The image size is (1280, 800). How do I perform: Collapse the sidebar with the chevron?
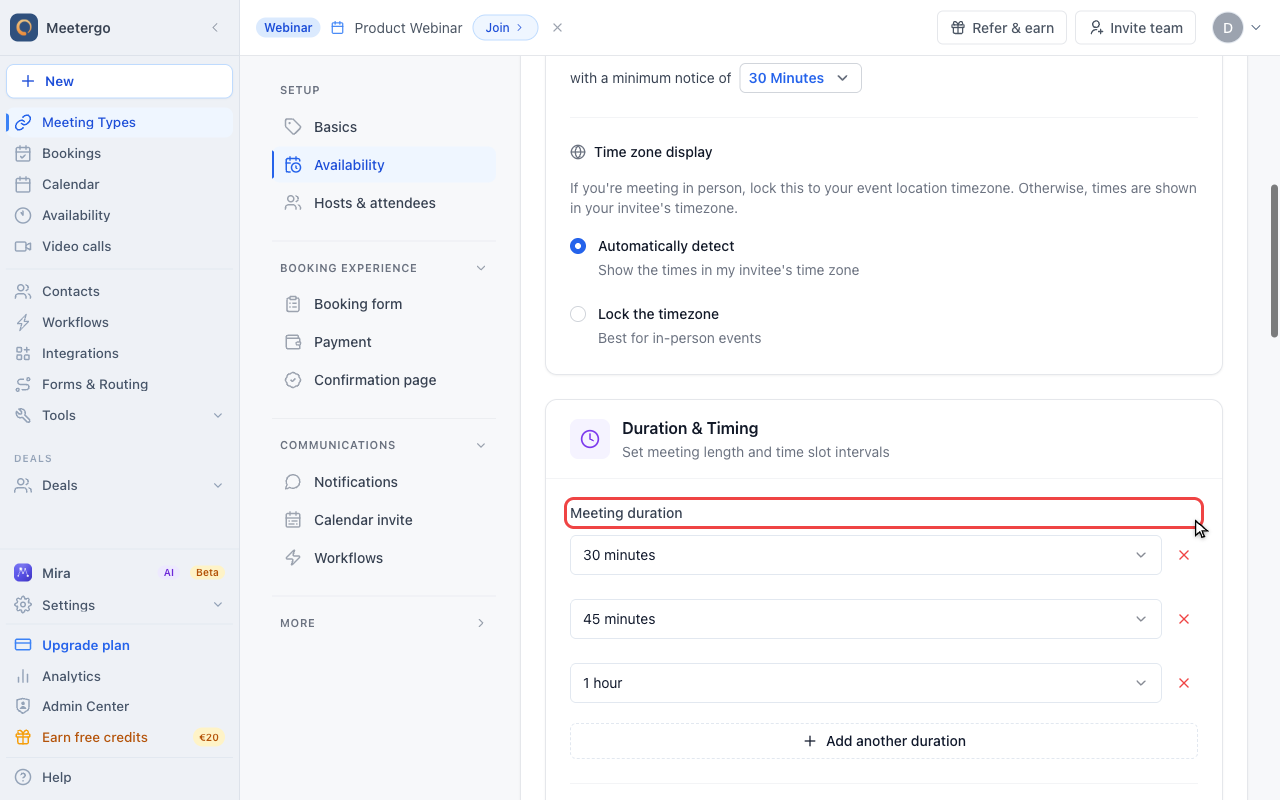[215, 28]
